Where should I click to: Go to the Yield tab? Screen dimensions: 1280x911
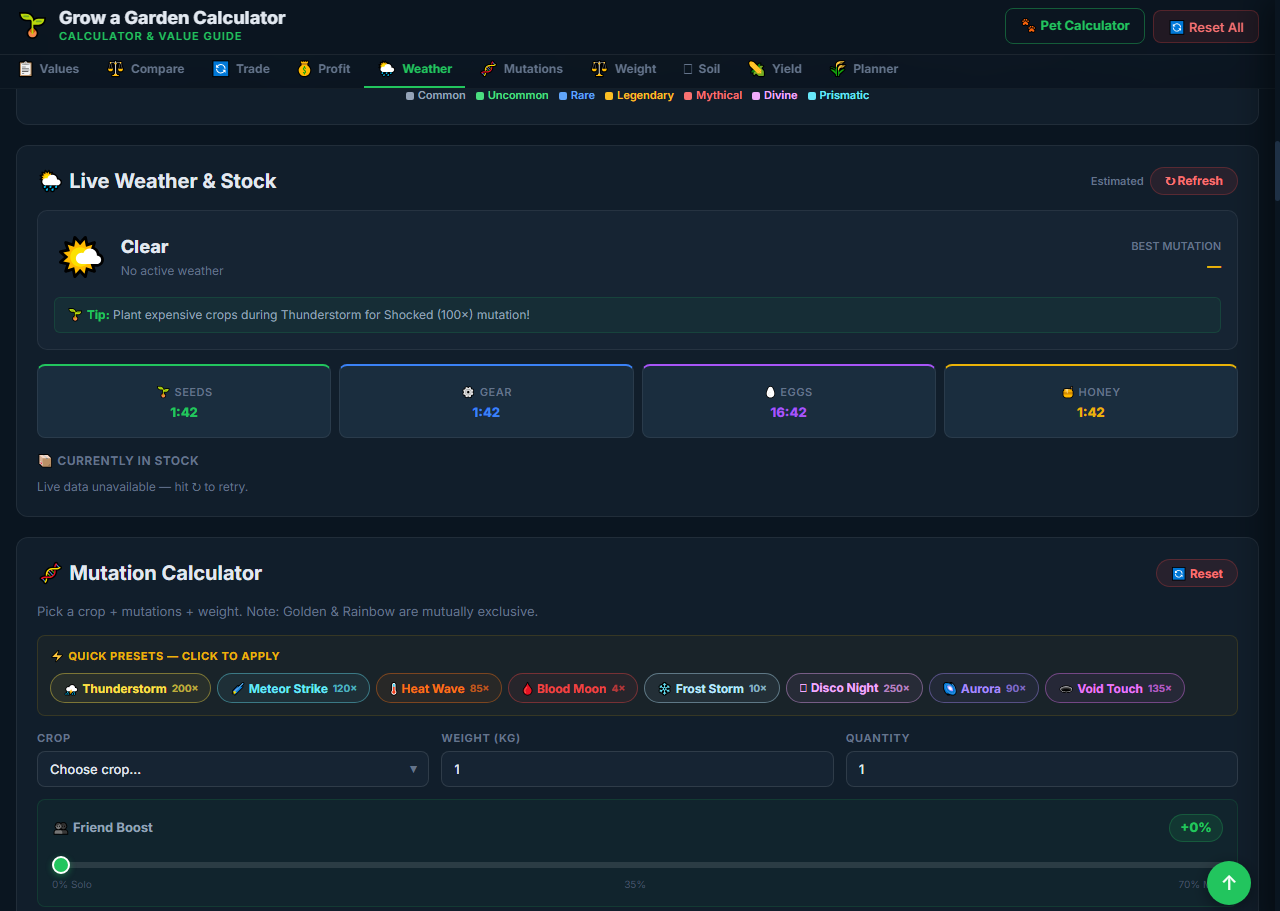point(775,69)
